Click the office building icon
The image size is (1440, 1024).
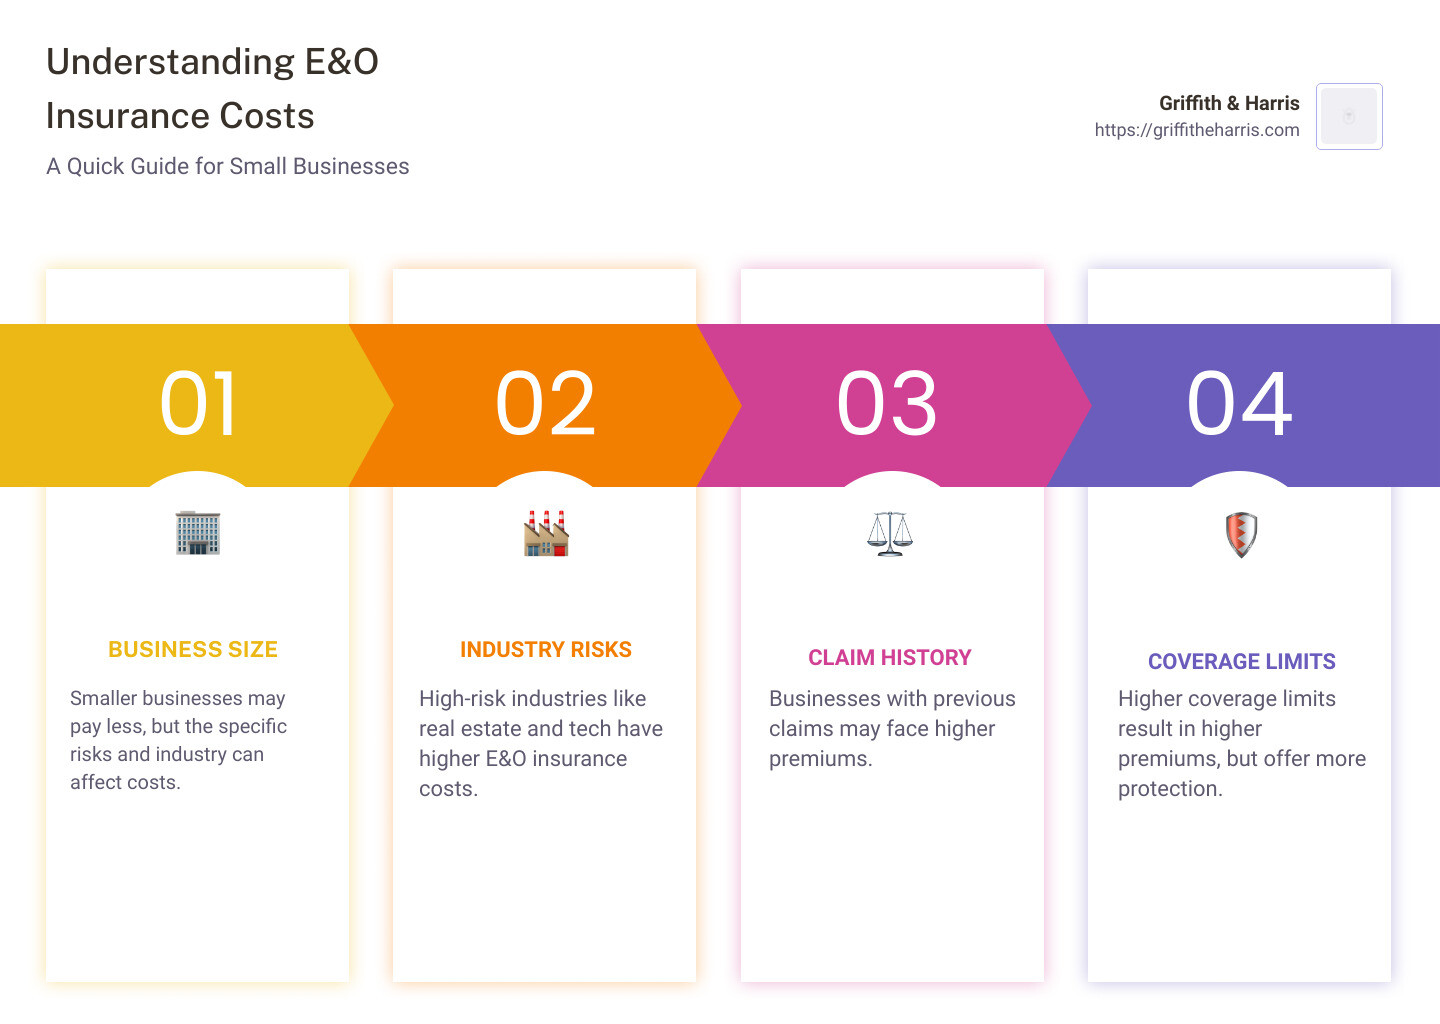tap(198, 533)
